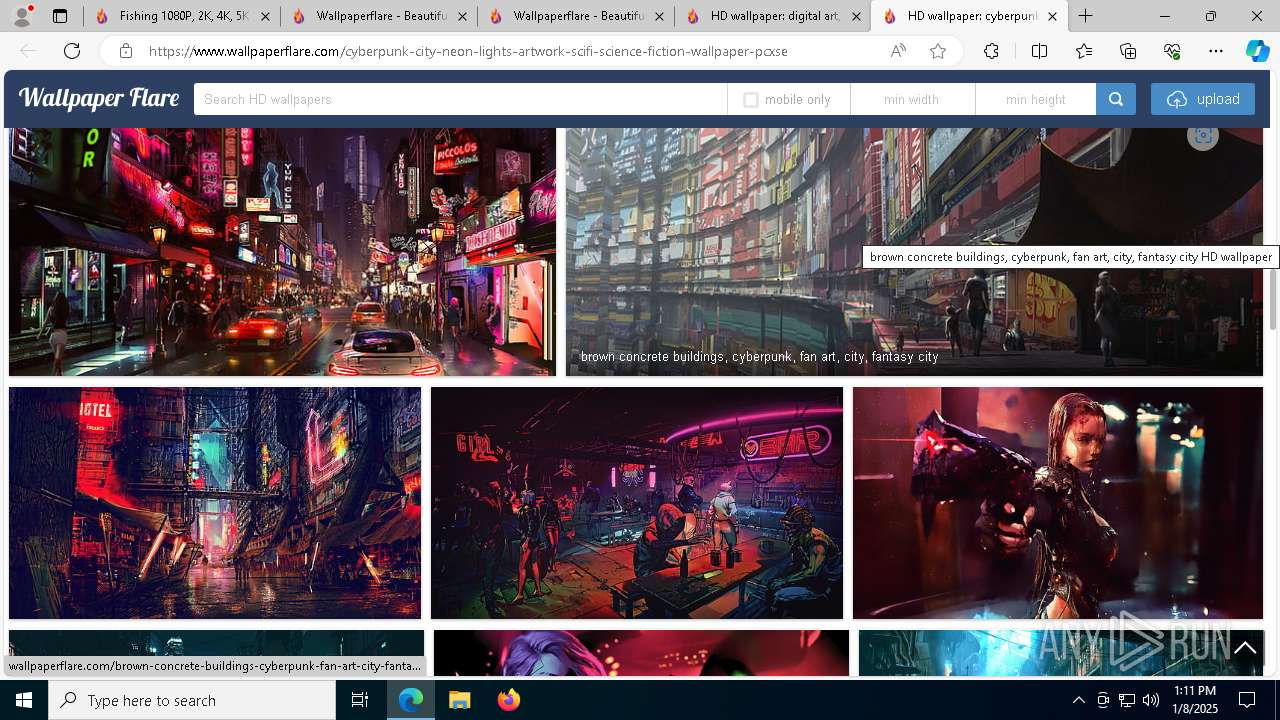Close the HD wallpaper: cyberpunk tab
The image size is (1280, 720).
tap(1052, 16)
